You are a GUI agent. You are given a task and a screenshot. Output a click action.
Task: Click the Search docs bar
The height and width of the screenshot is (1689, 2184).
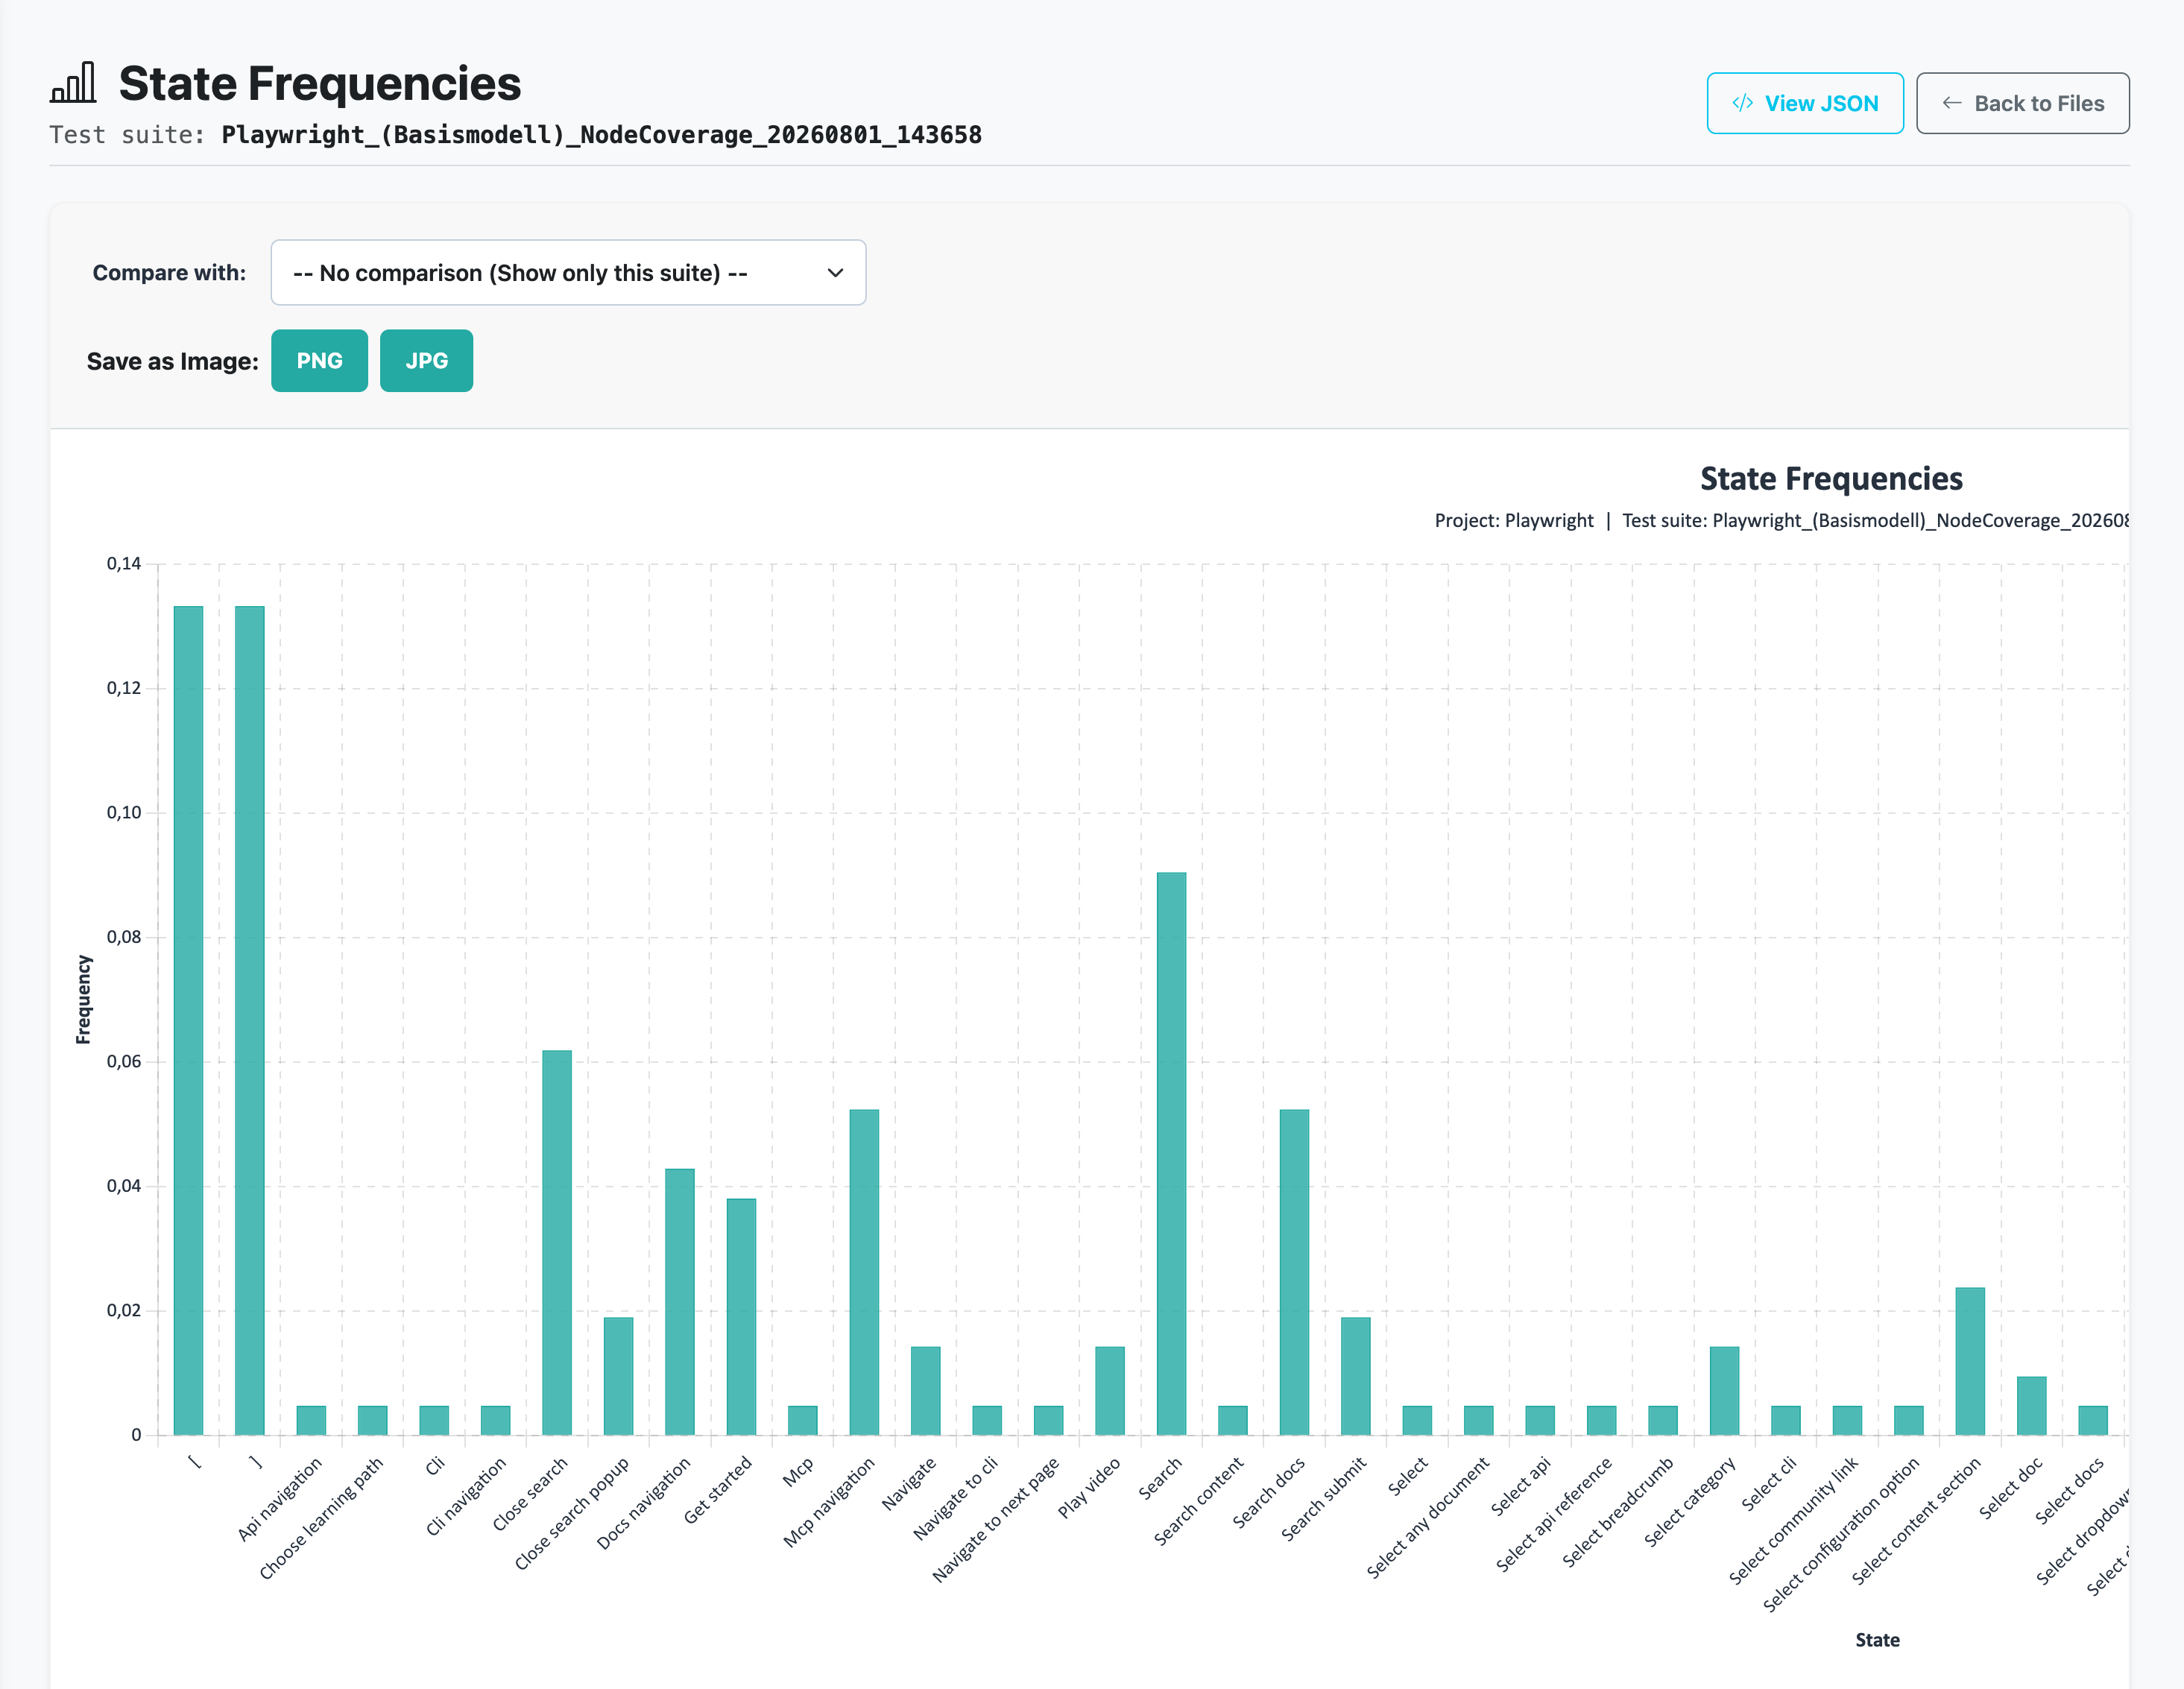click(x=1294, y=1272)
